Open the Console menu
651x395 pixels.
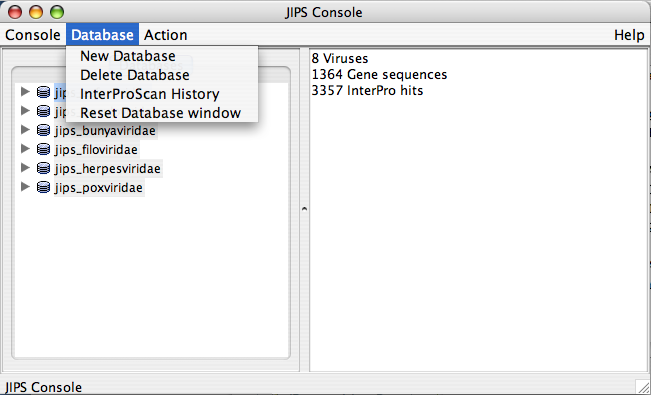pyautogui.click(x=33, y=35)
